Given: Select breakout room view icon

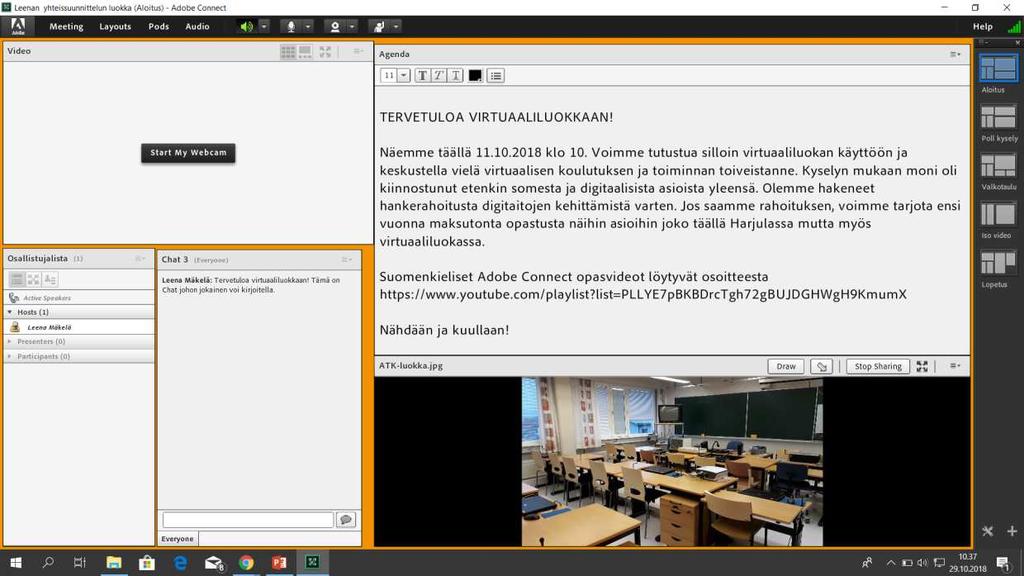Looking at the screenshot, I should click(33, 280).
